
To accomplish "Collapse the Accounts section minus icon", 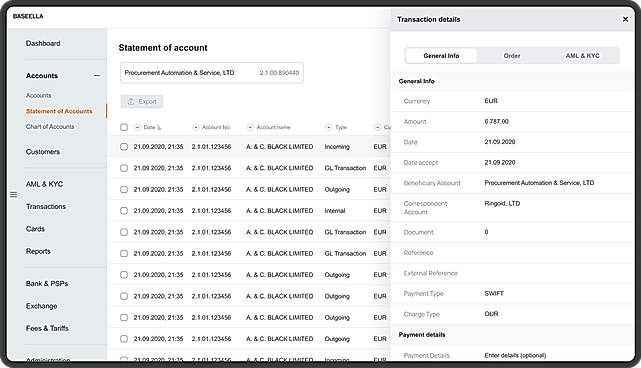I will pyautogui.click(x=97, y=76).
